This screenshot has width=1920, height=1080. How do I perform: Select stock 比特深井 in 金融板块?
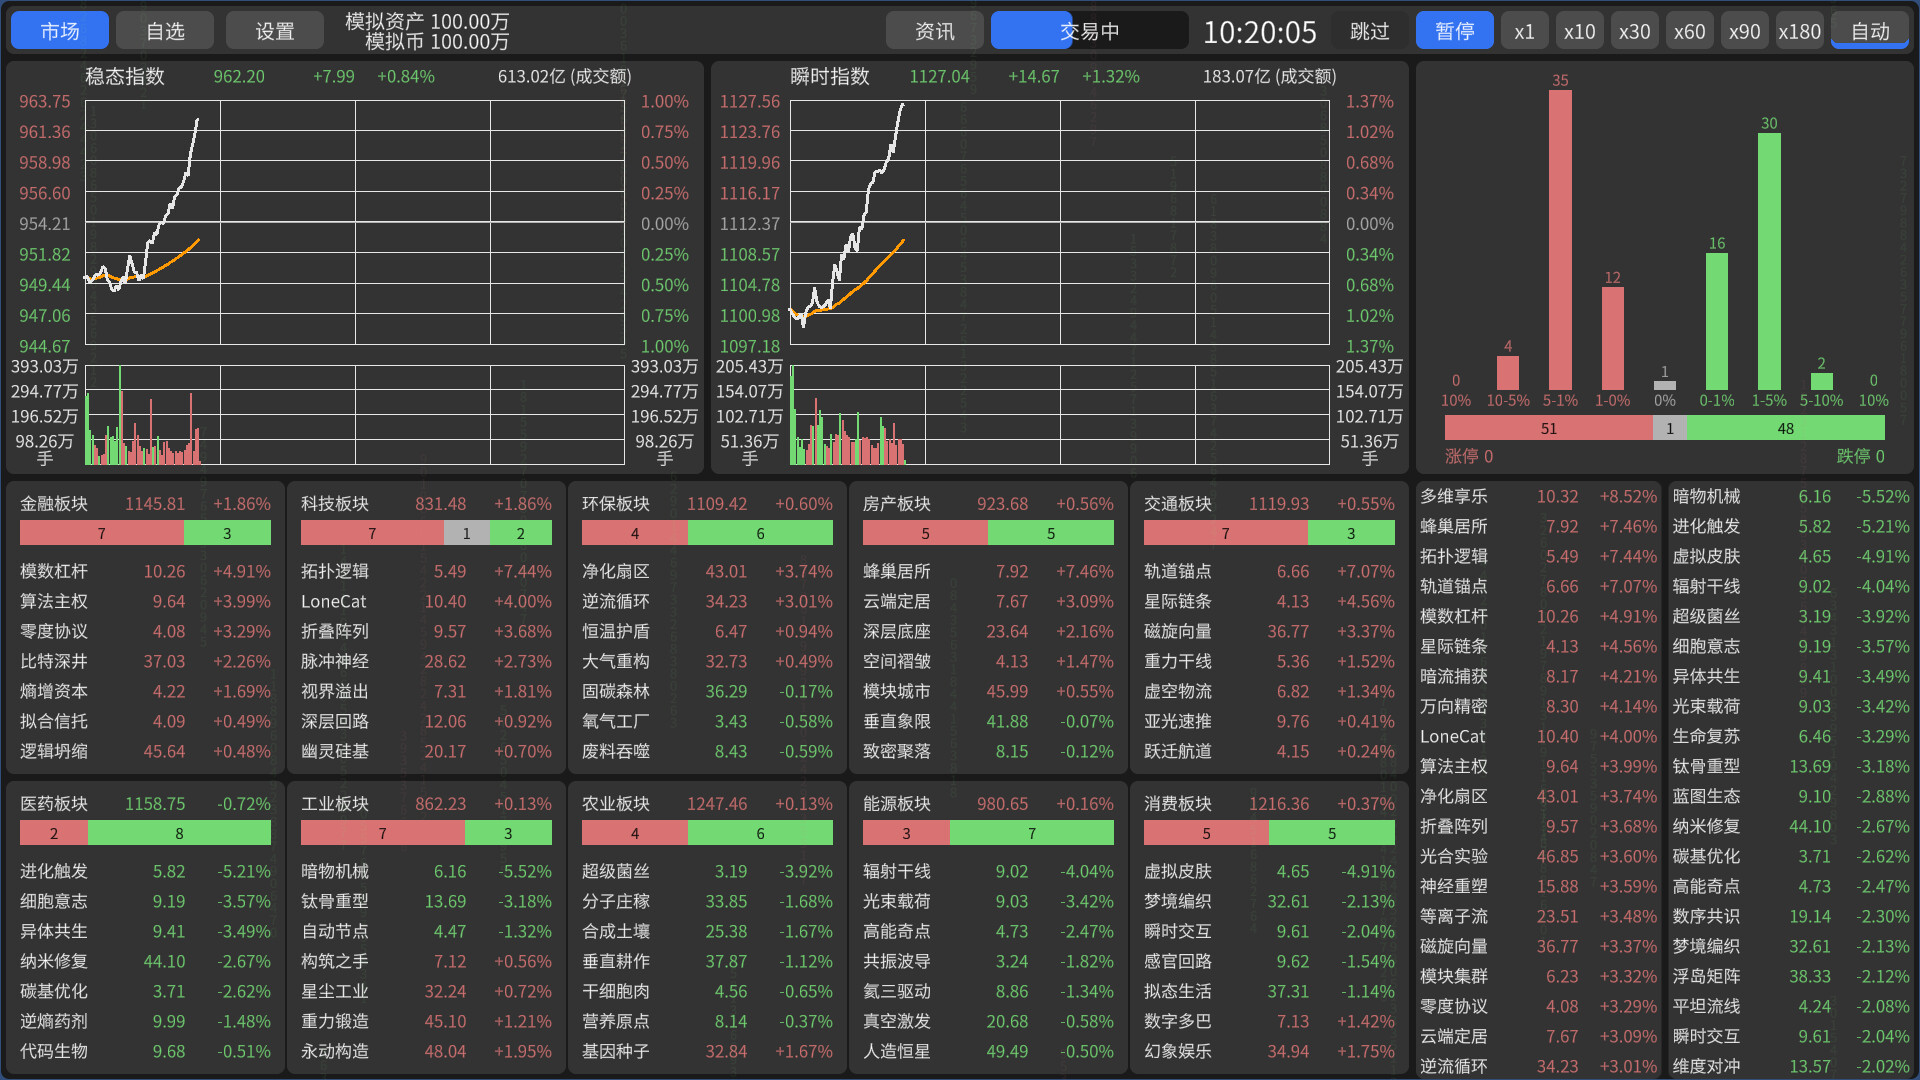145,661
